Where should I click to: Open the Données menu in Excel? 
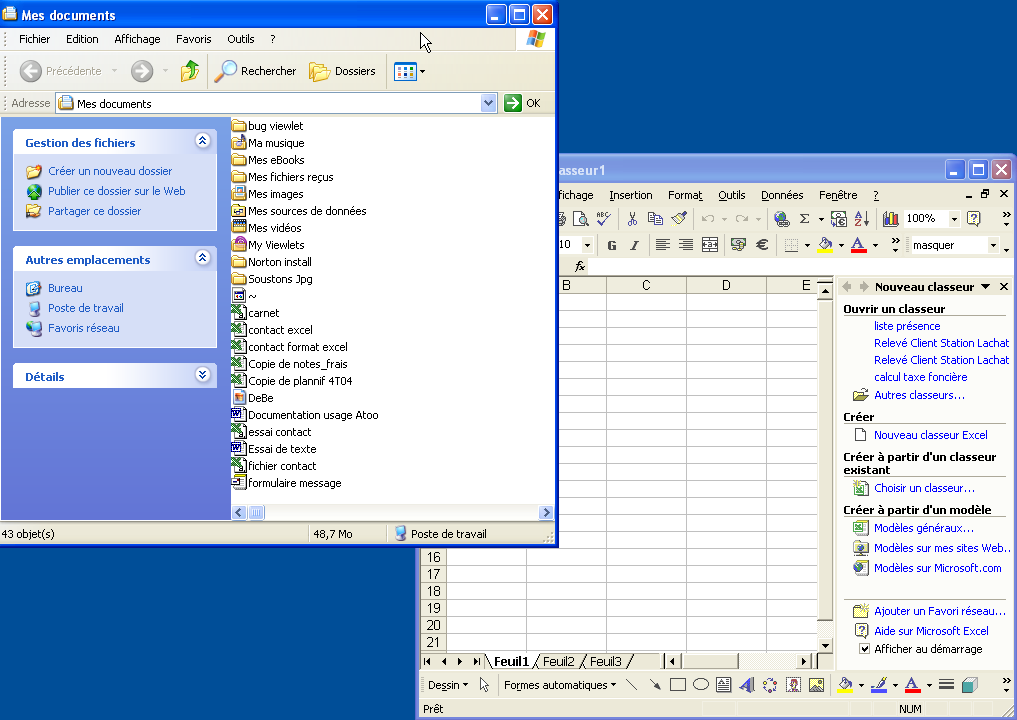(782, 195)
